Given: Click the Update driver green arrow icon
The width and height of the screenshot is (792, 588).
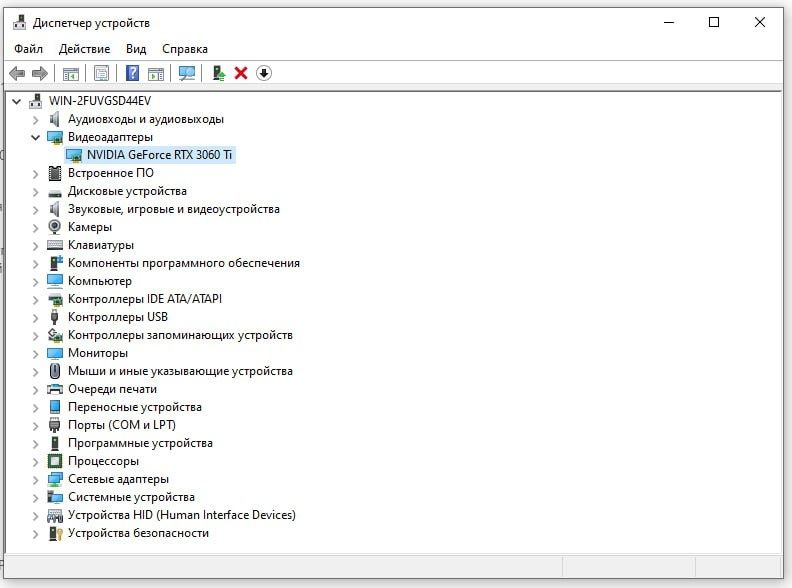Looking at the screenshot, I should (218, 74).
